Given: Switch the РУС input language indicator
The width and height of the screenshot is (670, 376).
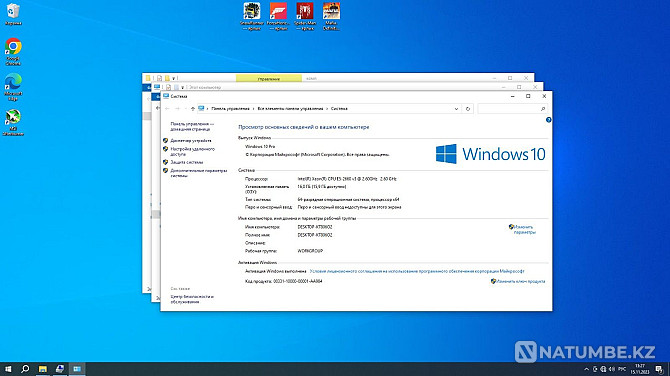Looking at the screenshot, I should 622,369.
